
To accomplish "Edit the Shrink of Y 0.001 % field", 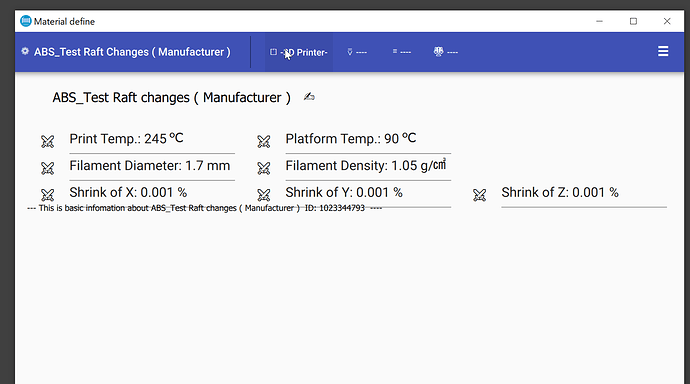I will (368, 194).
